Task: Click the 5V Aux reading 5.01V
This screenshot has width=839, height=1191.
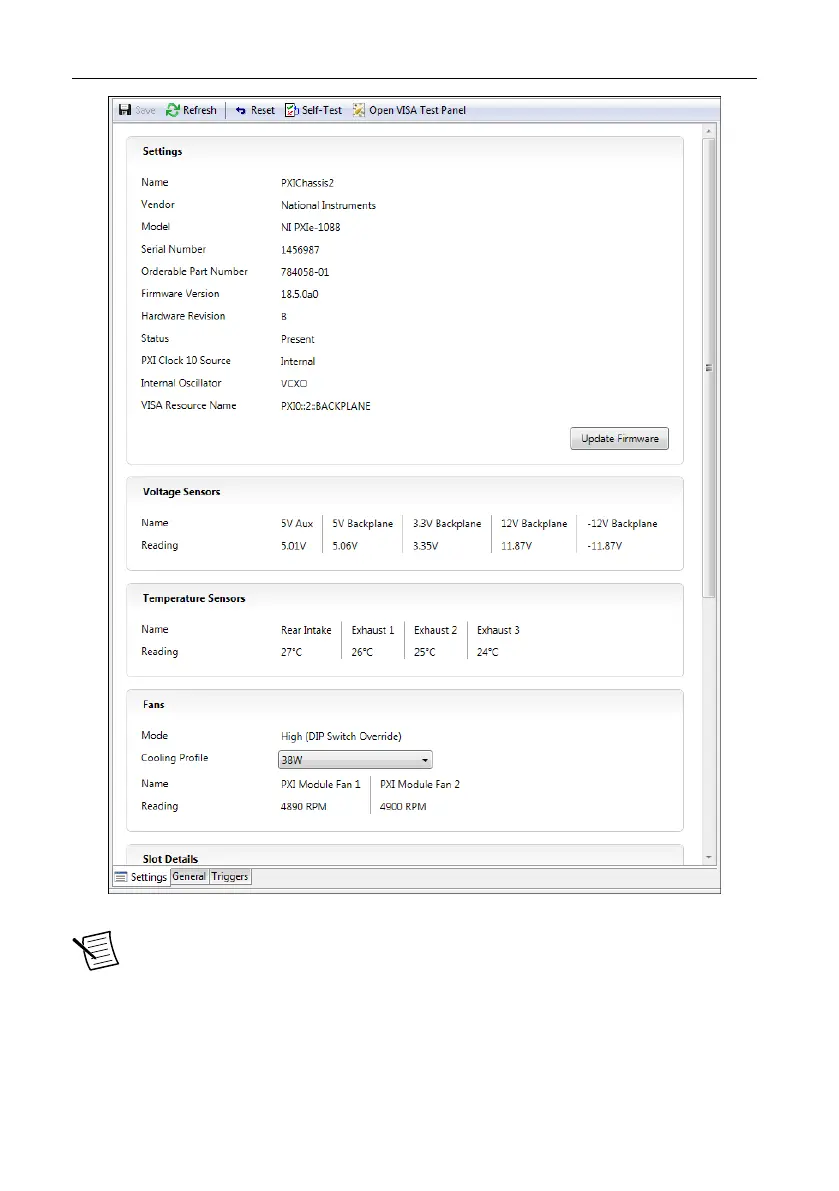Action: [x=294, y=546]
